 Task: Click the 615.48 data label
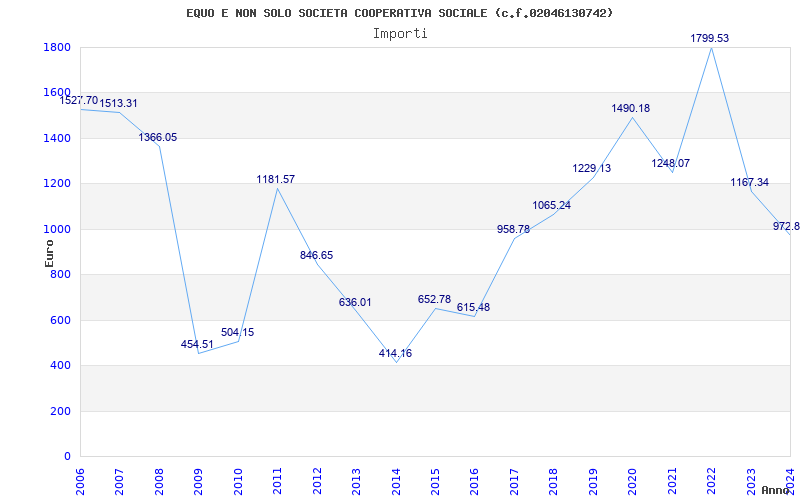(473, 308)
